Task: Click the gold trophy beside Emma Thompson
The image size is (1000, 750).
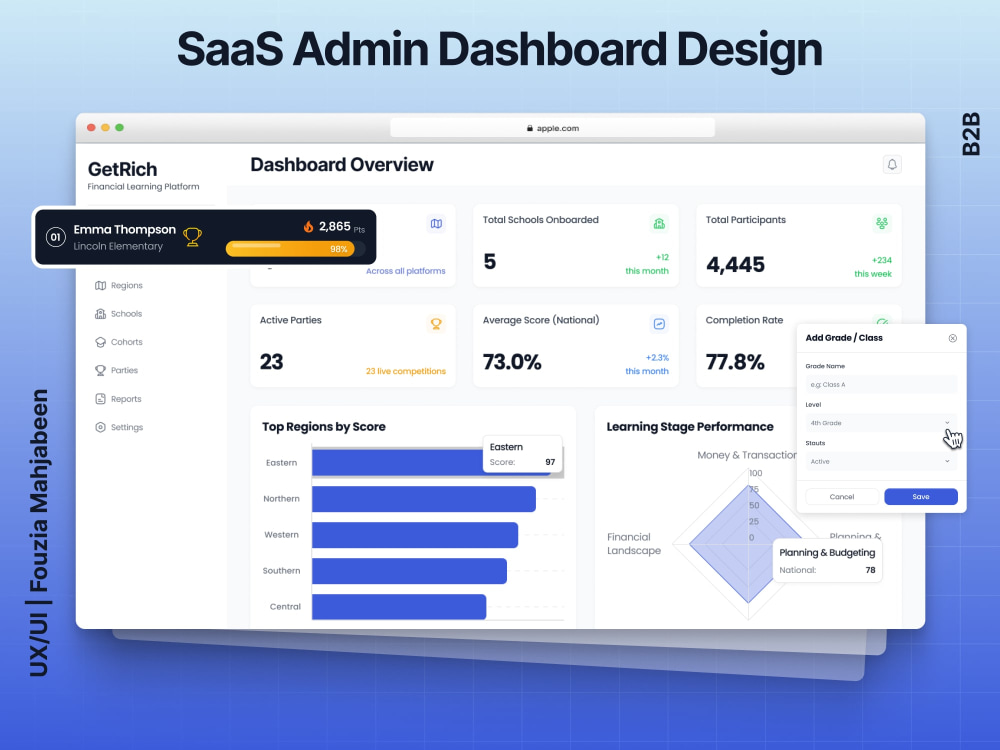Action: click(x=192, y=237)
